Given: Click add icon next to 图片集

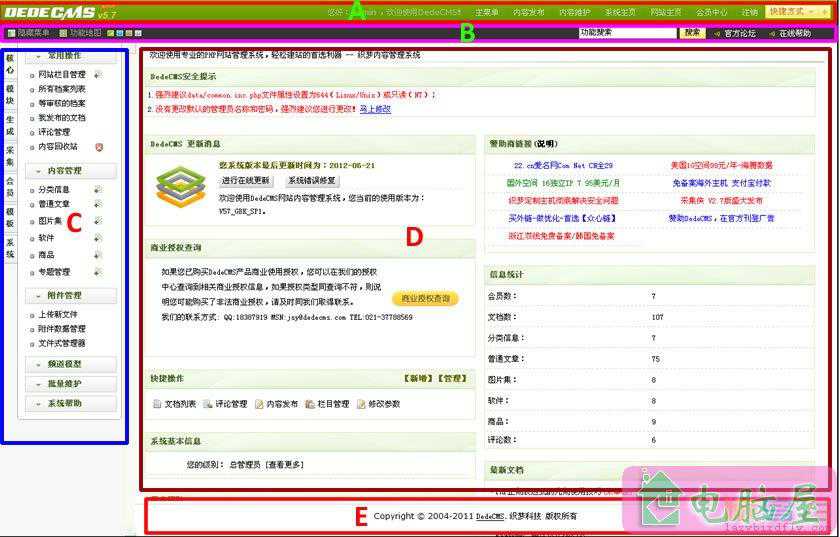Looking at the screenshot, I should (x=98, y=221).
